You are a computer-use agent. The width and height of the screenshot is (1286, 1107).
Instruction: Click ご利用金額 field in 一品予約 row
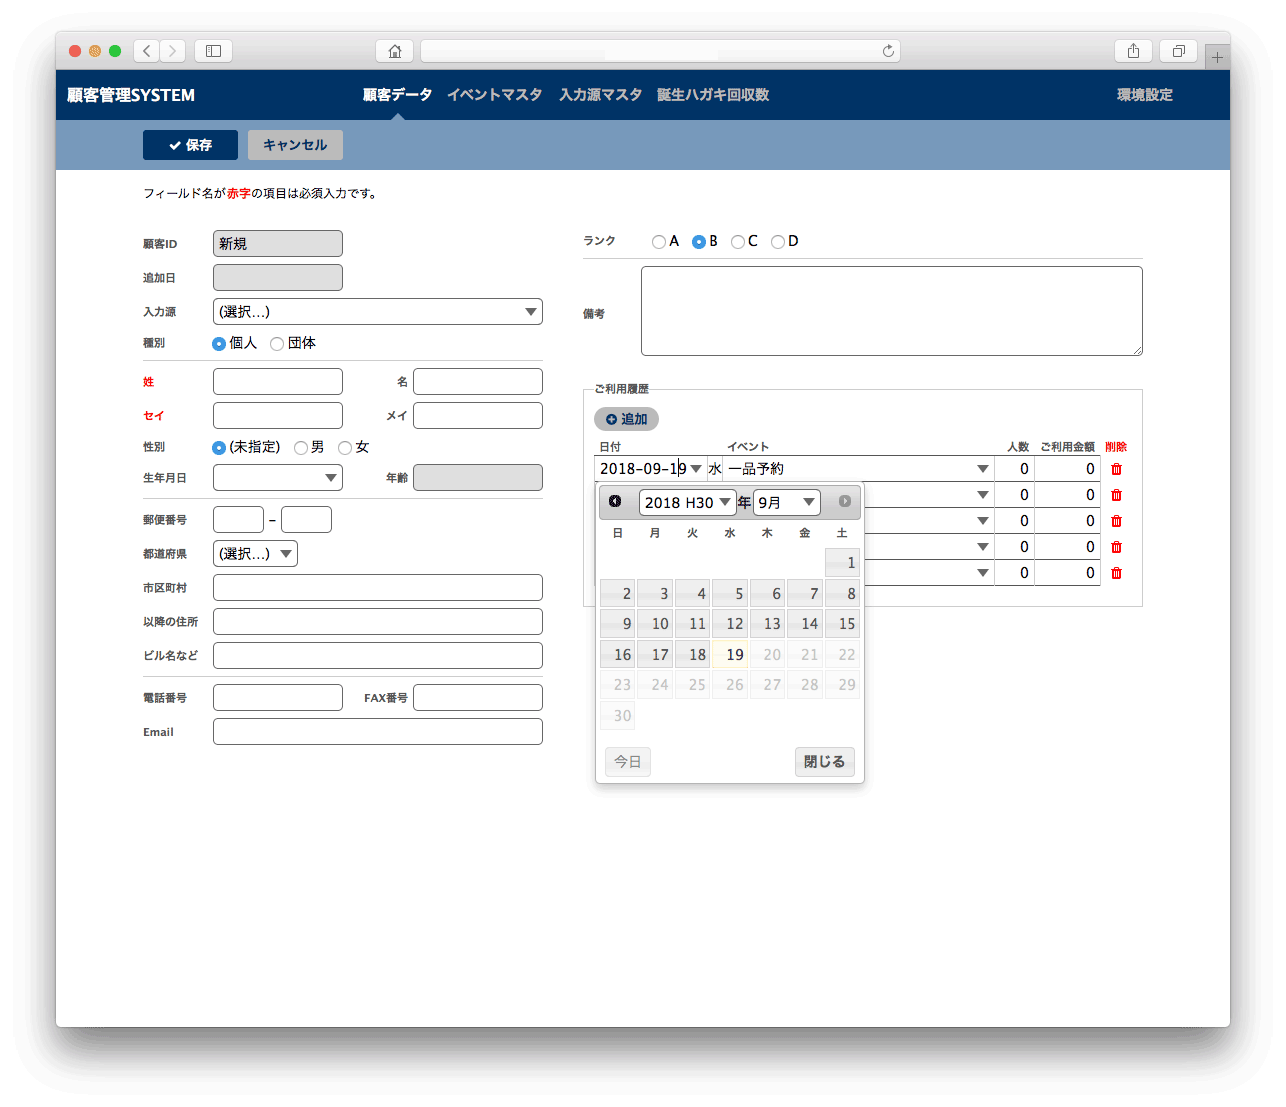1067,469
